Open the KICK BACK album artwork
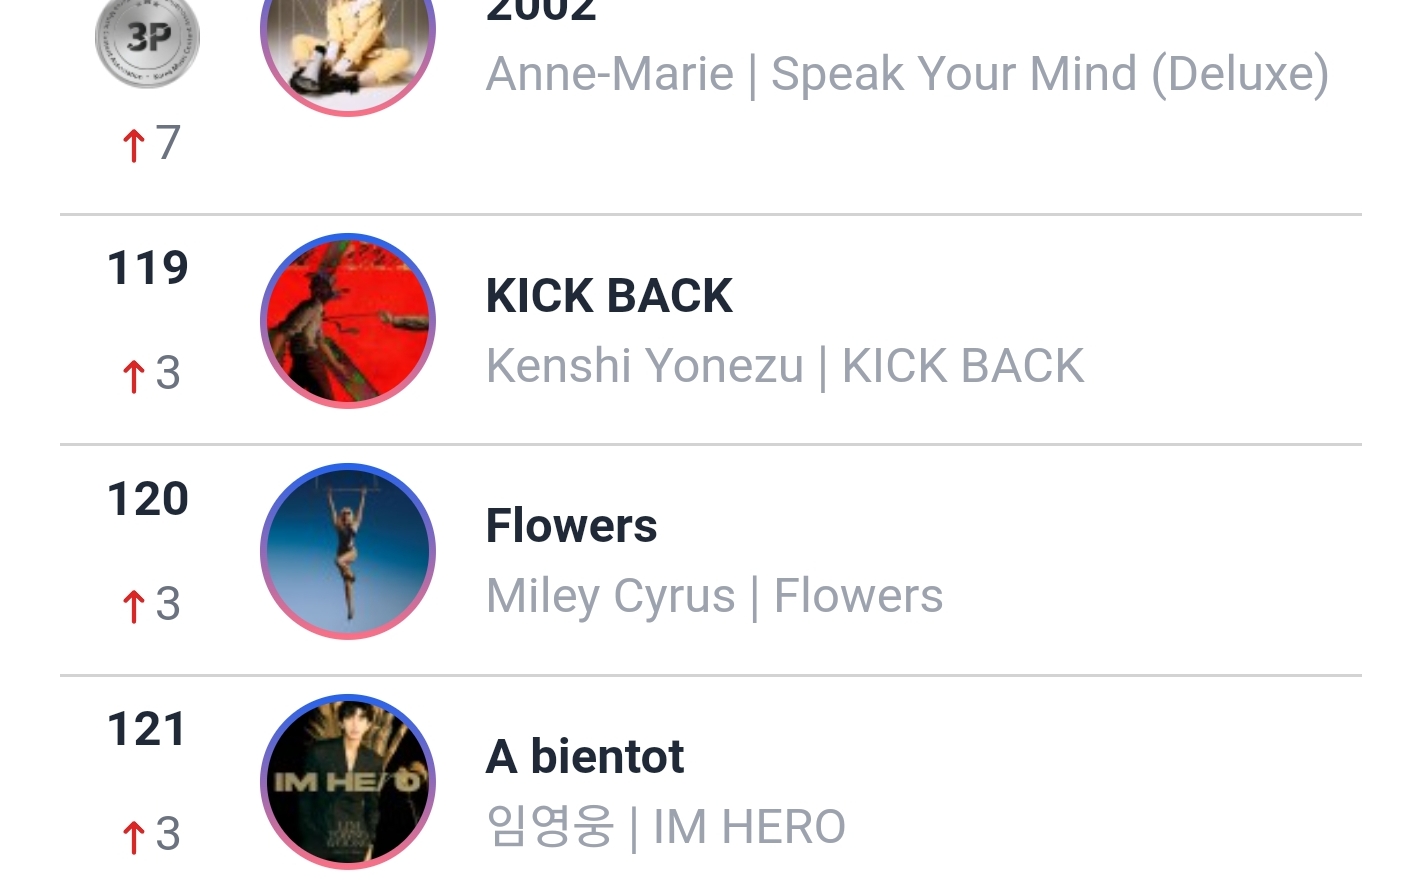1428x896 pixels. click(348, 321)
